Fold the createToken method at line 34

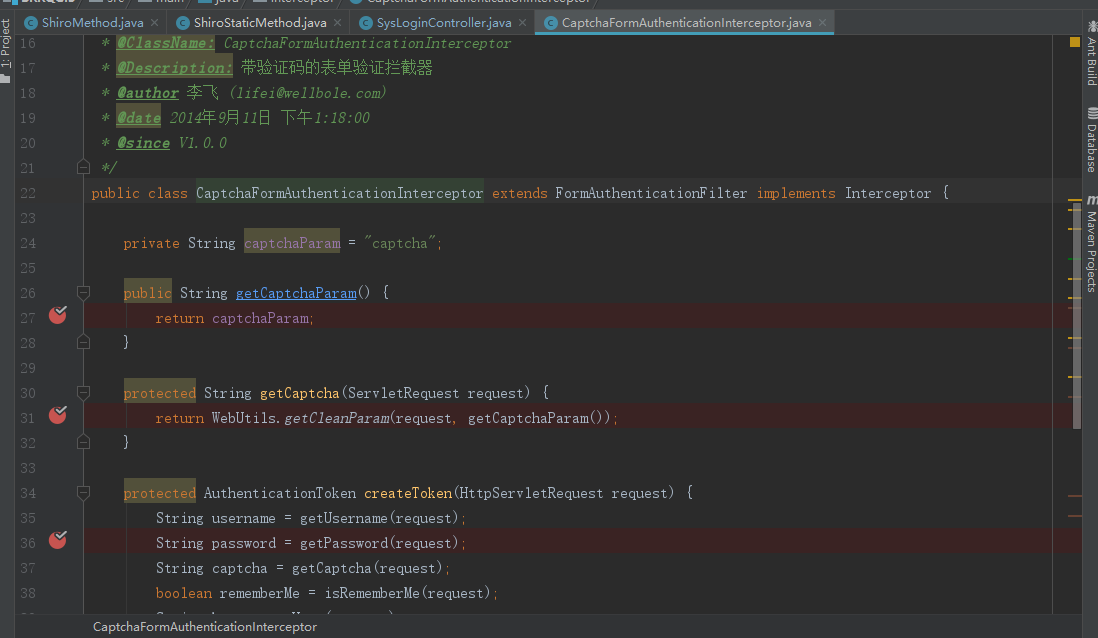84,493
